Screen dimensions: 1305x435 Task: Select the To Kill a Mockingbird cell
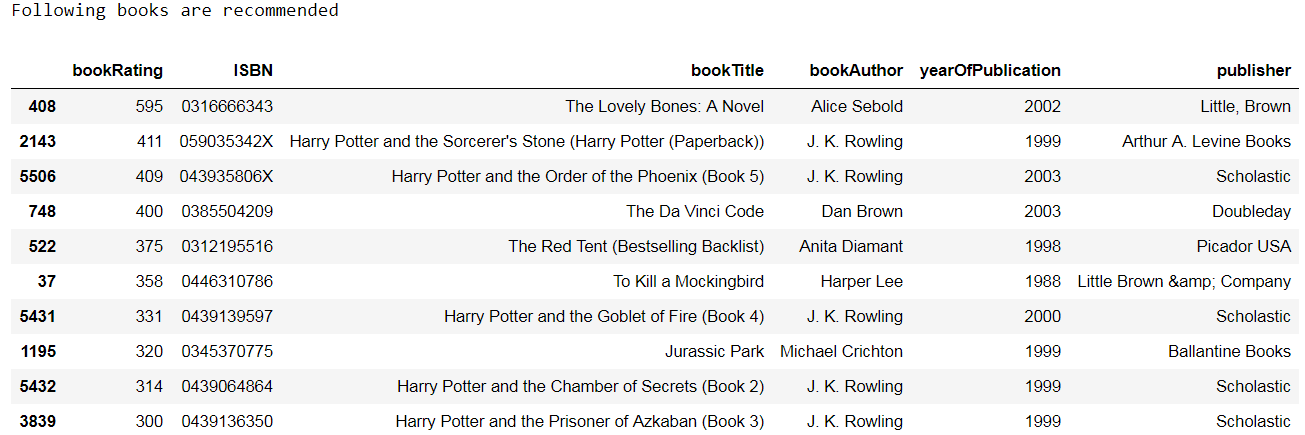click(x=688, y=281)
